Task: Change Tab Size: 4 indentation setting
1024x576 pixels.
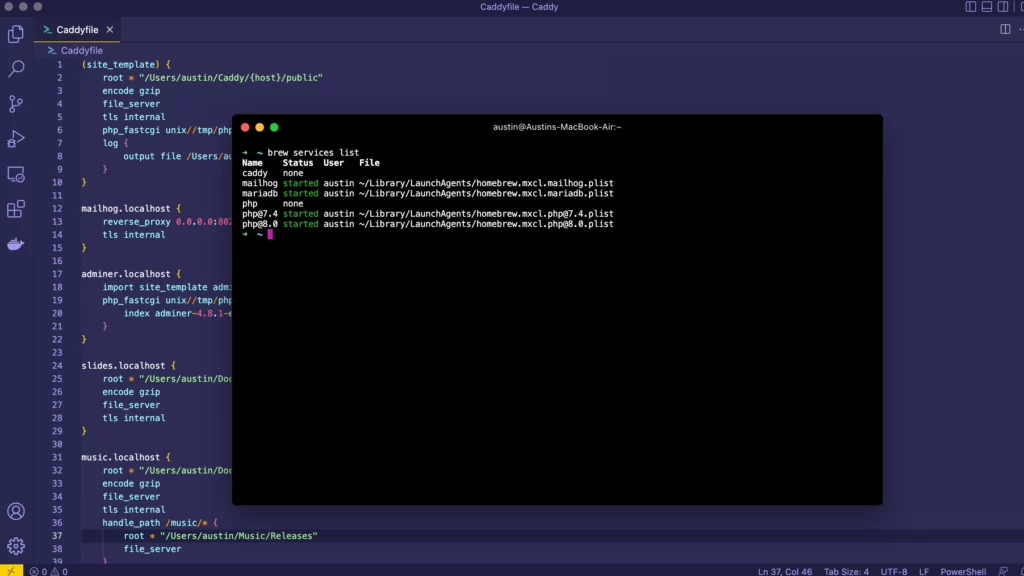Action: point(845,571)
